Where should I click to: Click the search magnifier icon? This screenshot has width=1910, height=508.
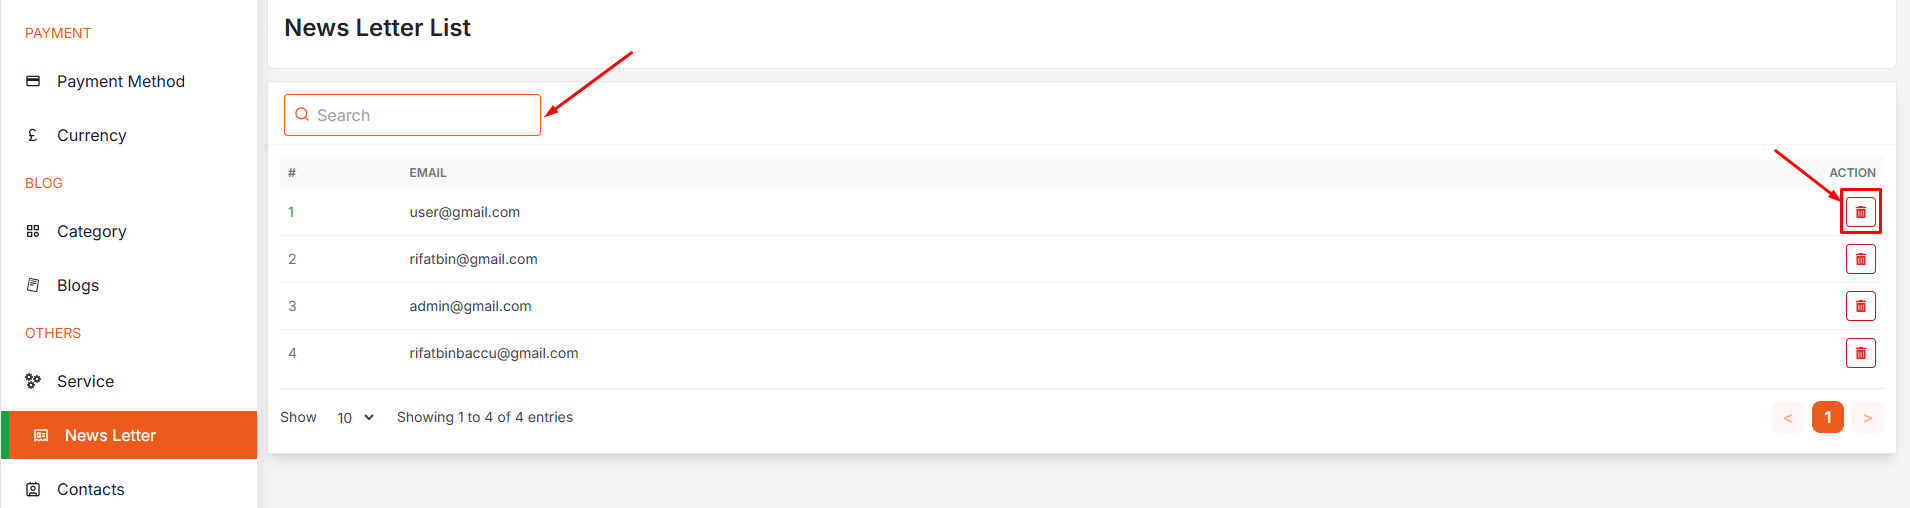click(302, 115)
